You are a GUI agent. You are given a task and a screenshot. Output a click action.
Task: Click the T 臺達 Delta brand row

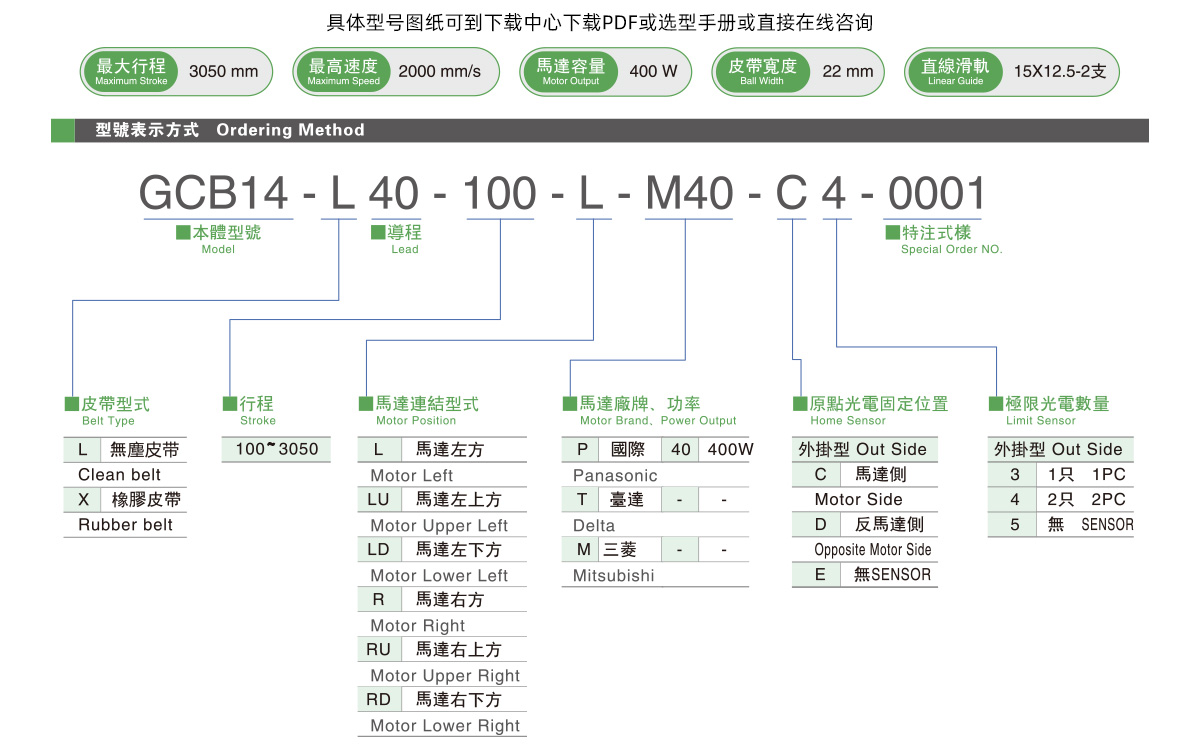pyautogui.click(x=655, y=499)
